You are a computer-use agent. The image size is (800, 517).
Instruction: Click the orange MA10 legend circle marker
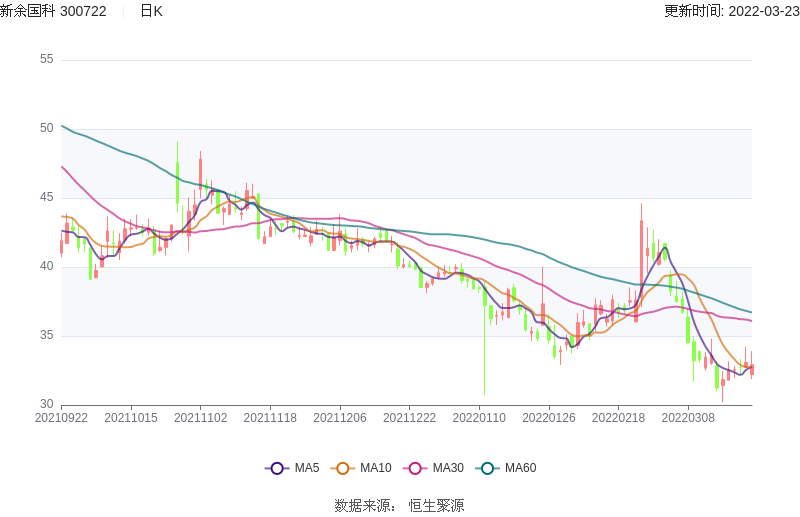343,468
